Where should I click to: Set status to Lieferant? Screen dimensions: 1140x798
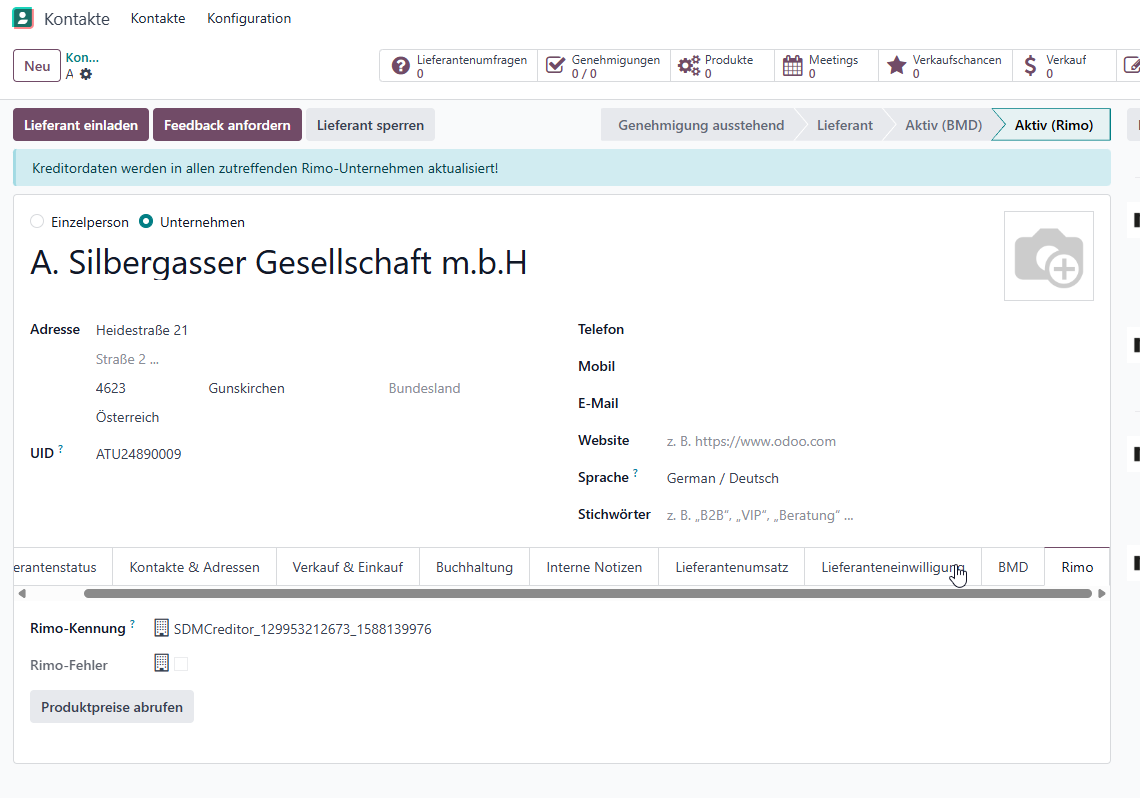point(844,125)
